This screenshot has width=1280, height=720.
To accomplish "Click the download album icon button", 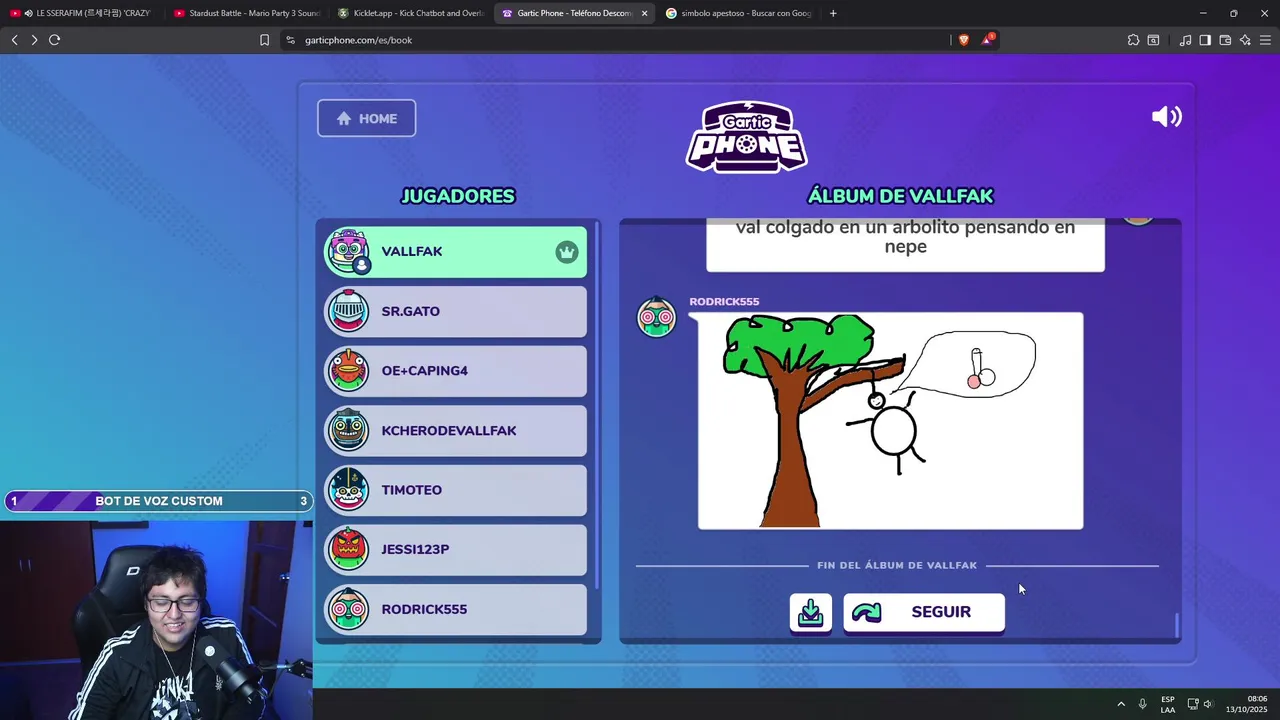I will 810,612.
